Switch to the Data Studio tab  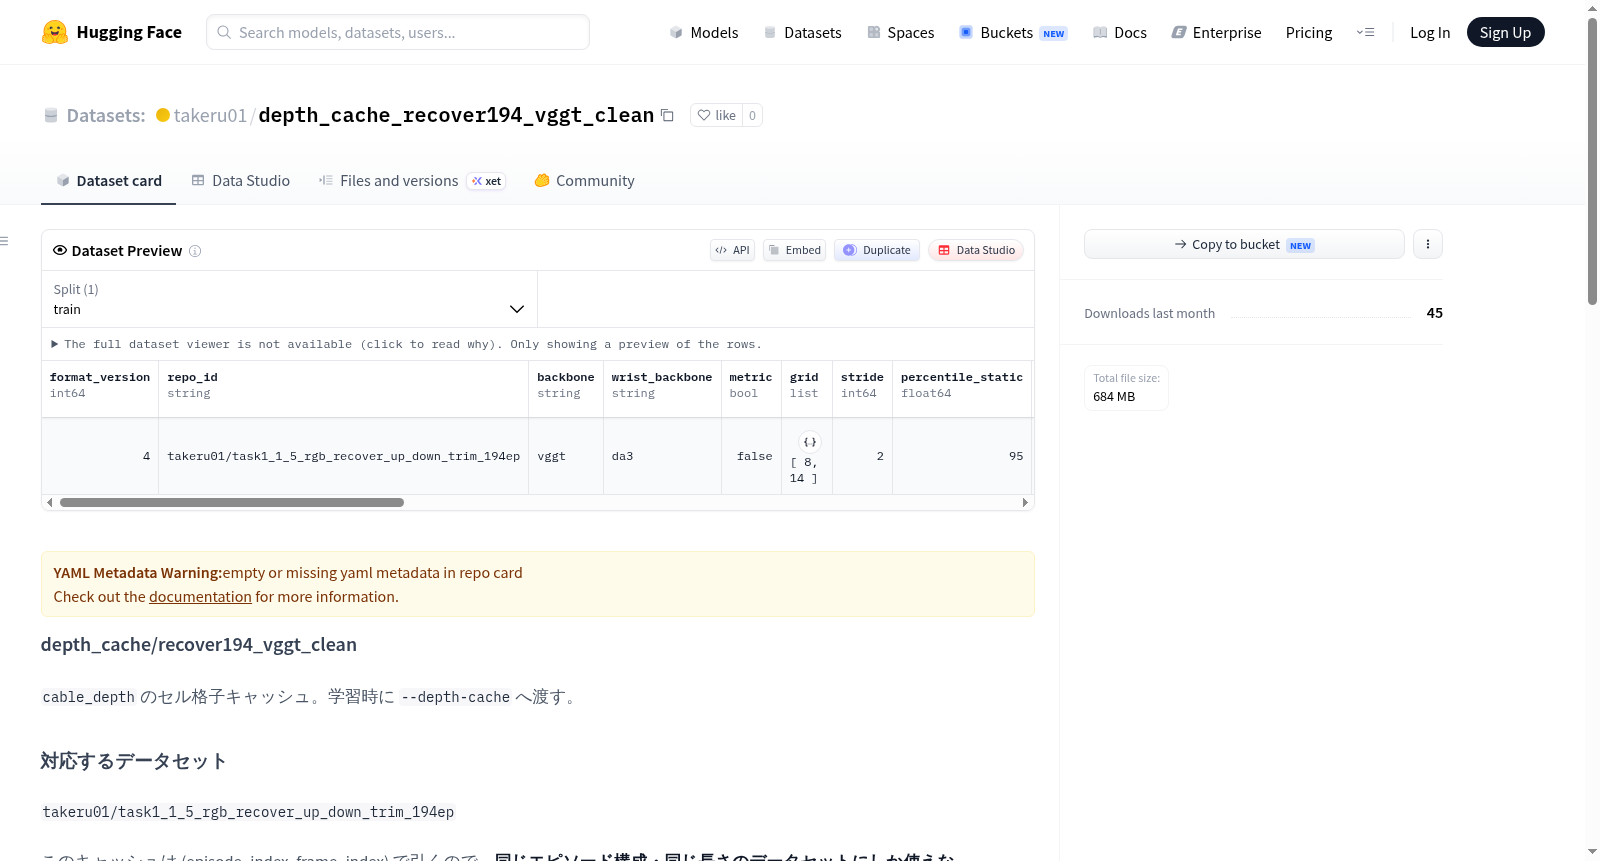[x=240, y=181]
